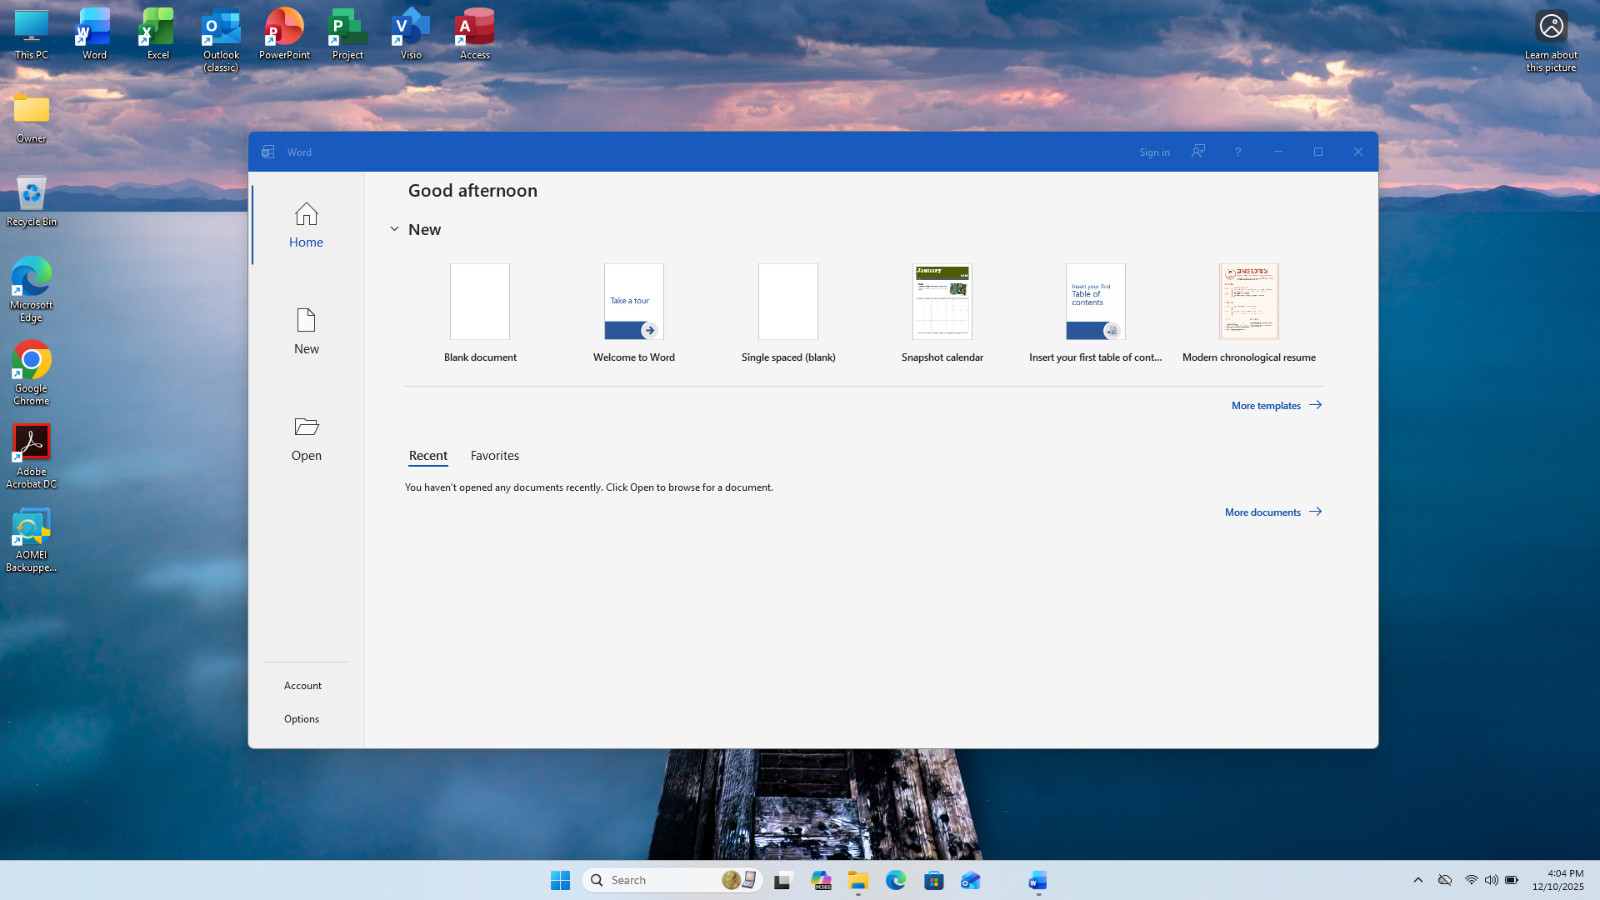
Task: Open Insert your first table of contents template
Action: [x=1096, y=313]
